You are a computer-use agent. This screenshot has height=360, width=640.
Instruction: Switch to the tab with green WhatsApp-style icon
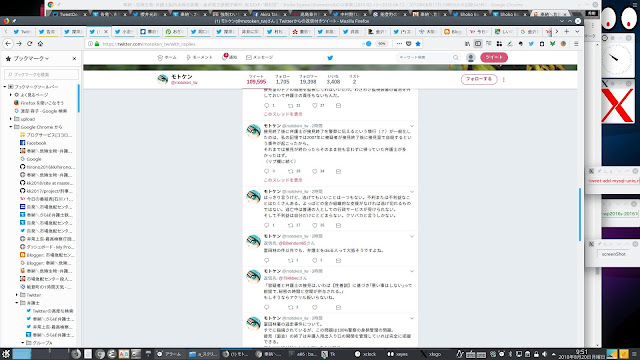pos(174,31)
